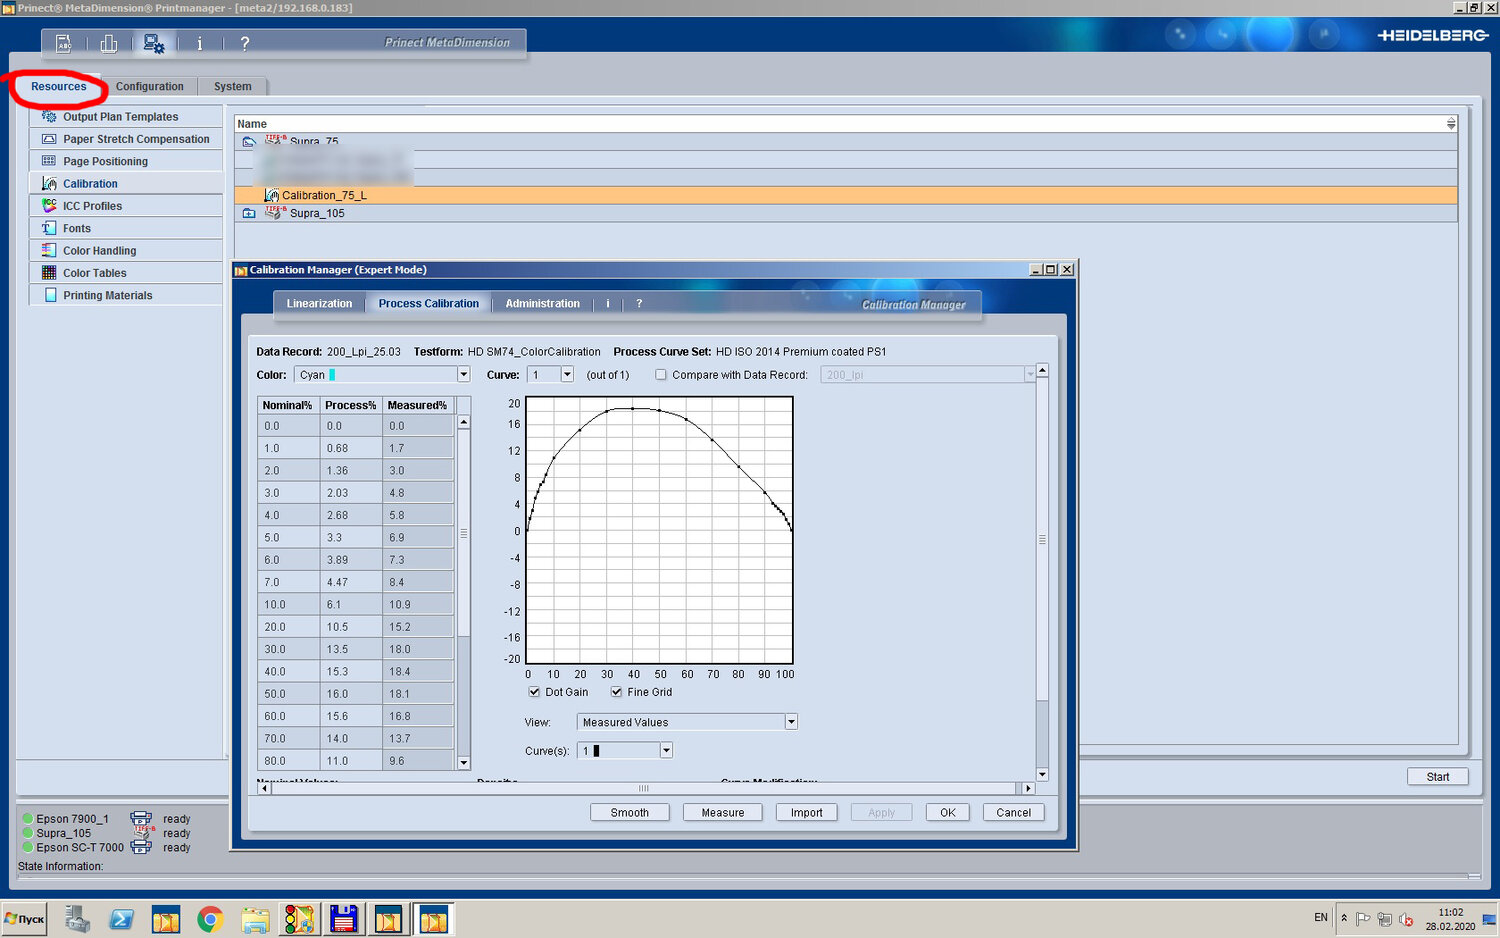Open Color Handling resources
1500x938 pixels.
(126, 251)
